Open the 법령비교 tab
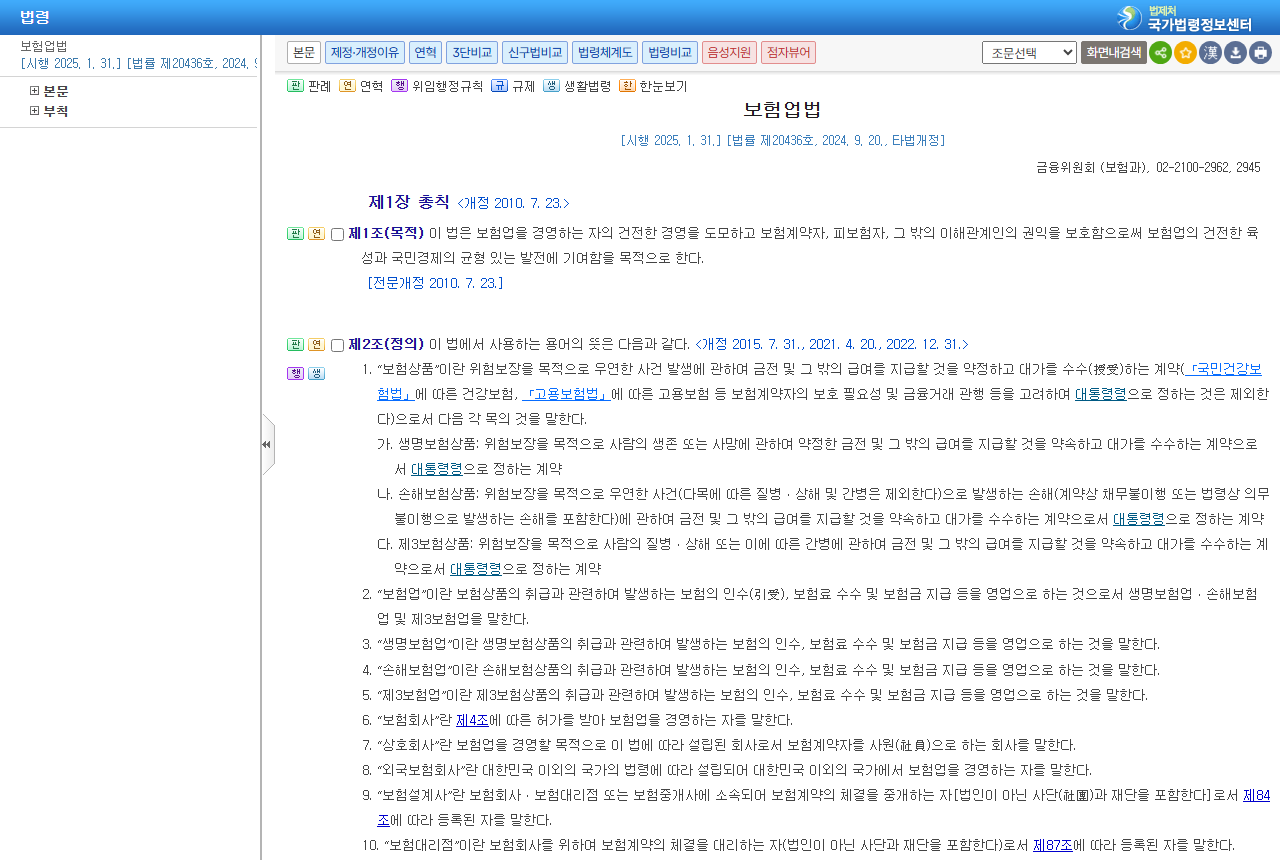The width and height of the screenshot is (1280, 860). (x=670, y=52)
